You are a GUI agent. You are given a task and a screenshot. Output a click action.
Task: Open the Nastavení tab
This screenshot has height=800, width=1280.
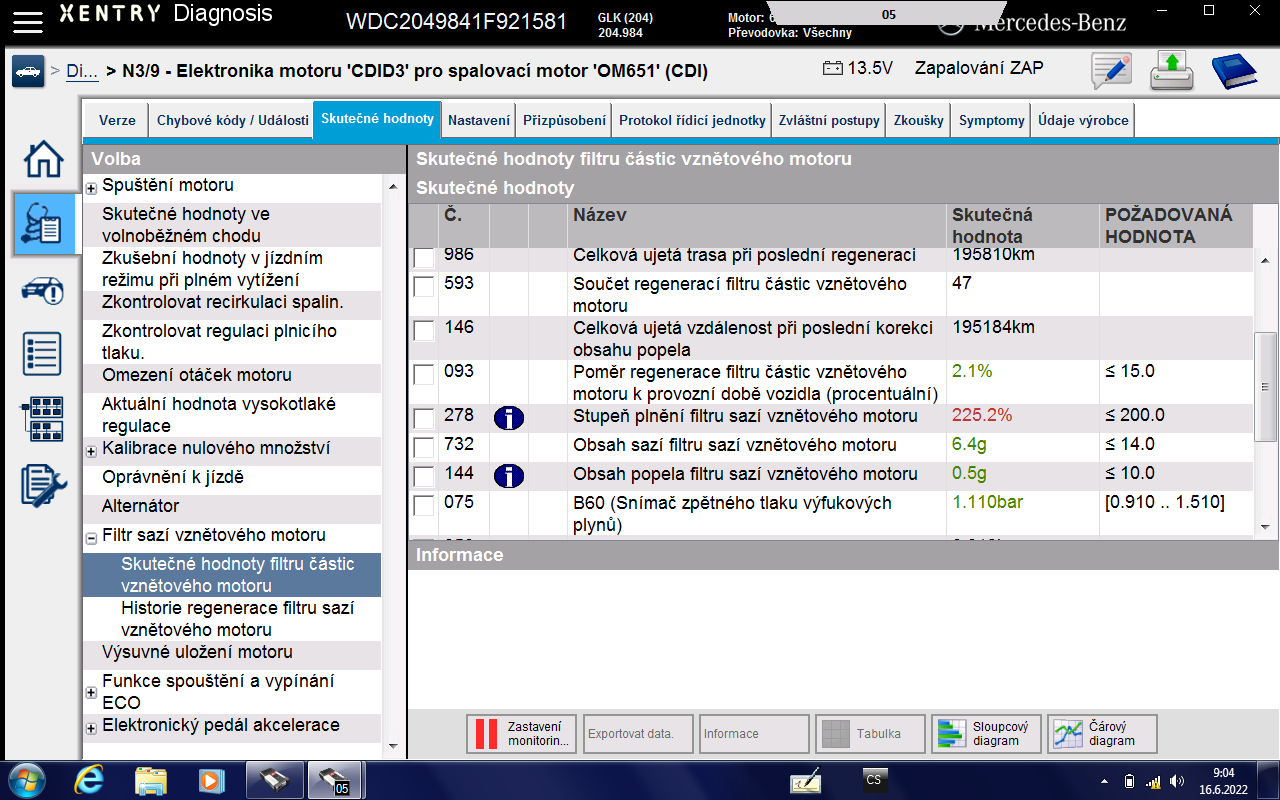(479, 120)
